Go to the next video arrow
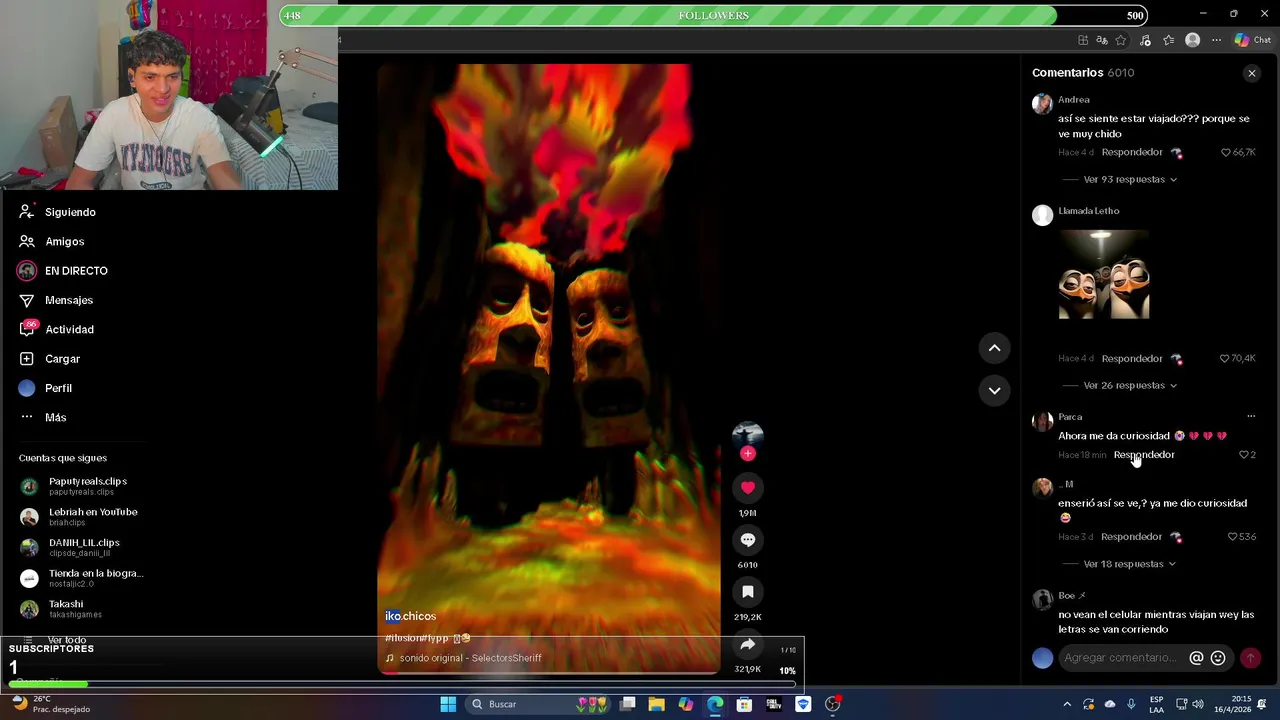Image resolution: width=1280 pixels, height=720 pixels. tap(994, 391)
